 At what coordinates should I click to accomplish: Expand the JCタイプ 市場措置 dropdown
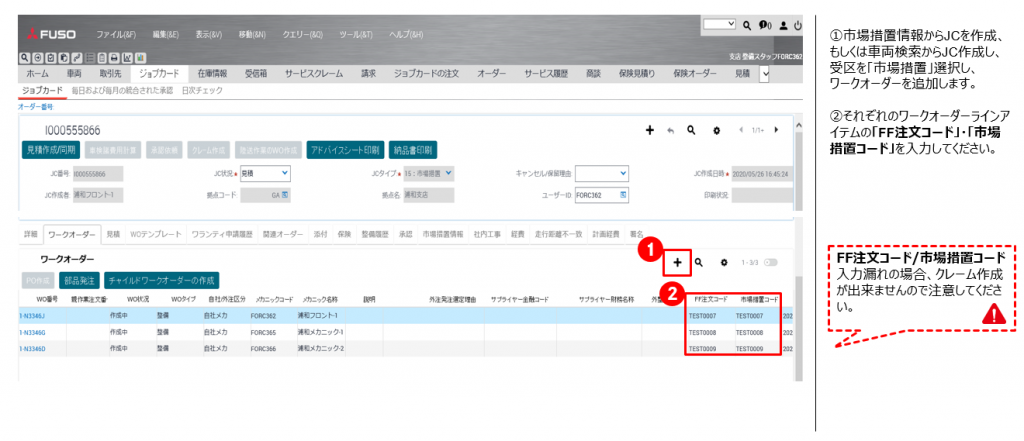coord(448,172)
